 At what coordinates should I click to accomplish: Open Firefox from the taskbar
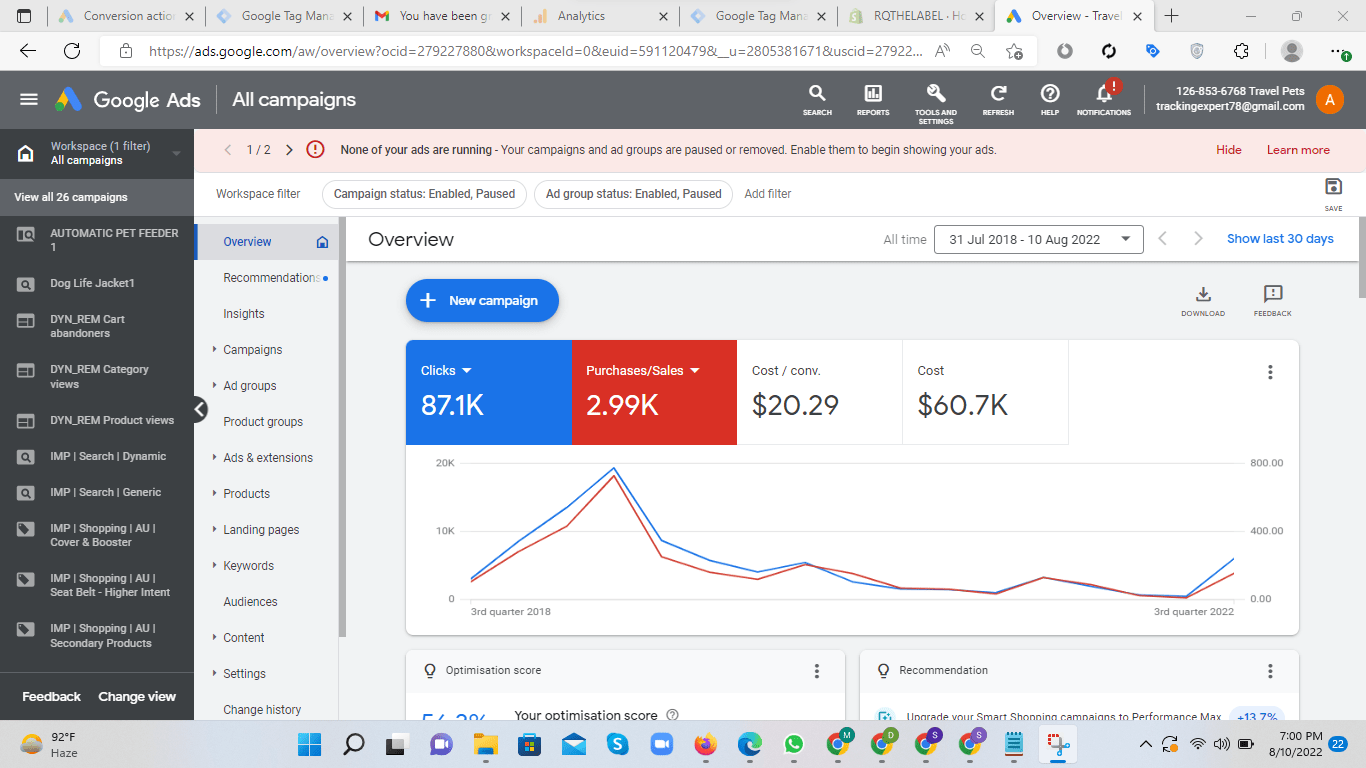pos(706,744)
